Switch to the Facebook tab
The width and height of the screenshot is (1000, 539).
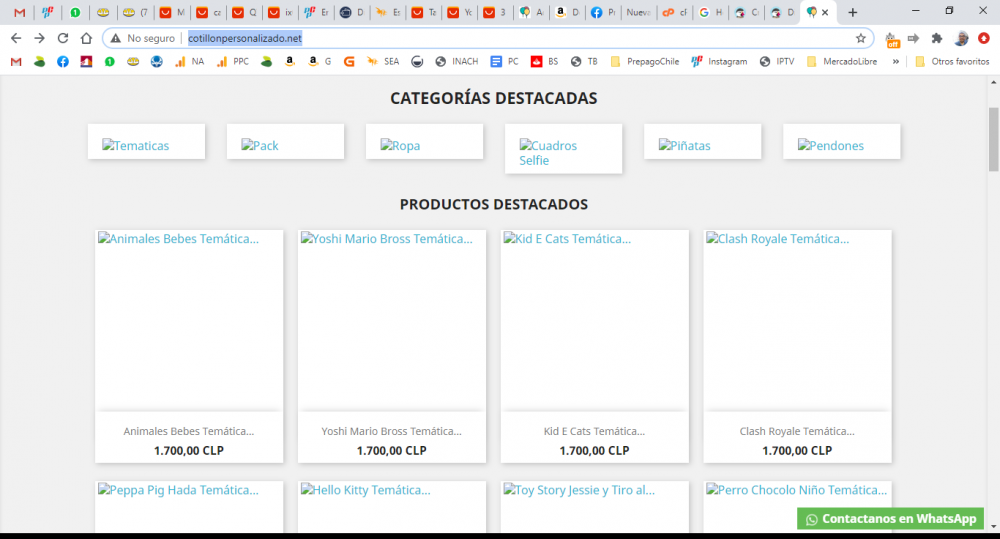pyautogui.click(x=603, y=12)
